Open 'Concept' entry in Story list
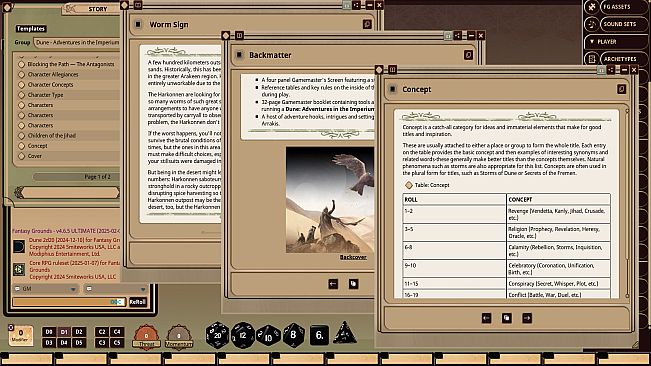 point(37,146)
